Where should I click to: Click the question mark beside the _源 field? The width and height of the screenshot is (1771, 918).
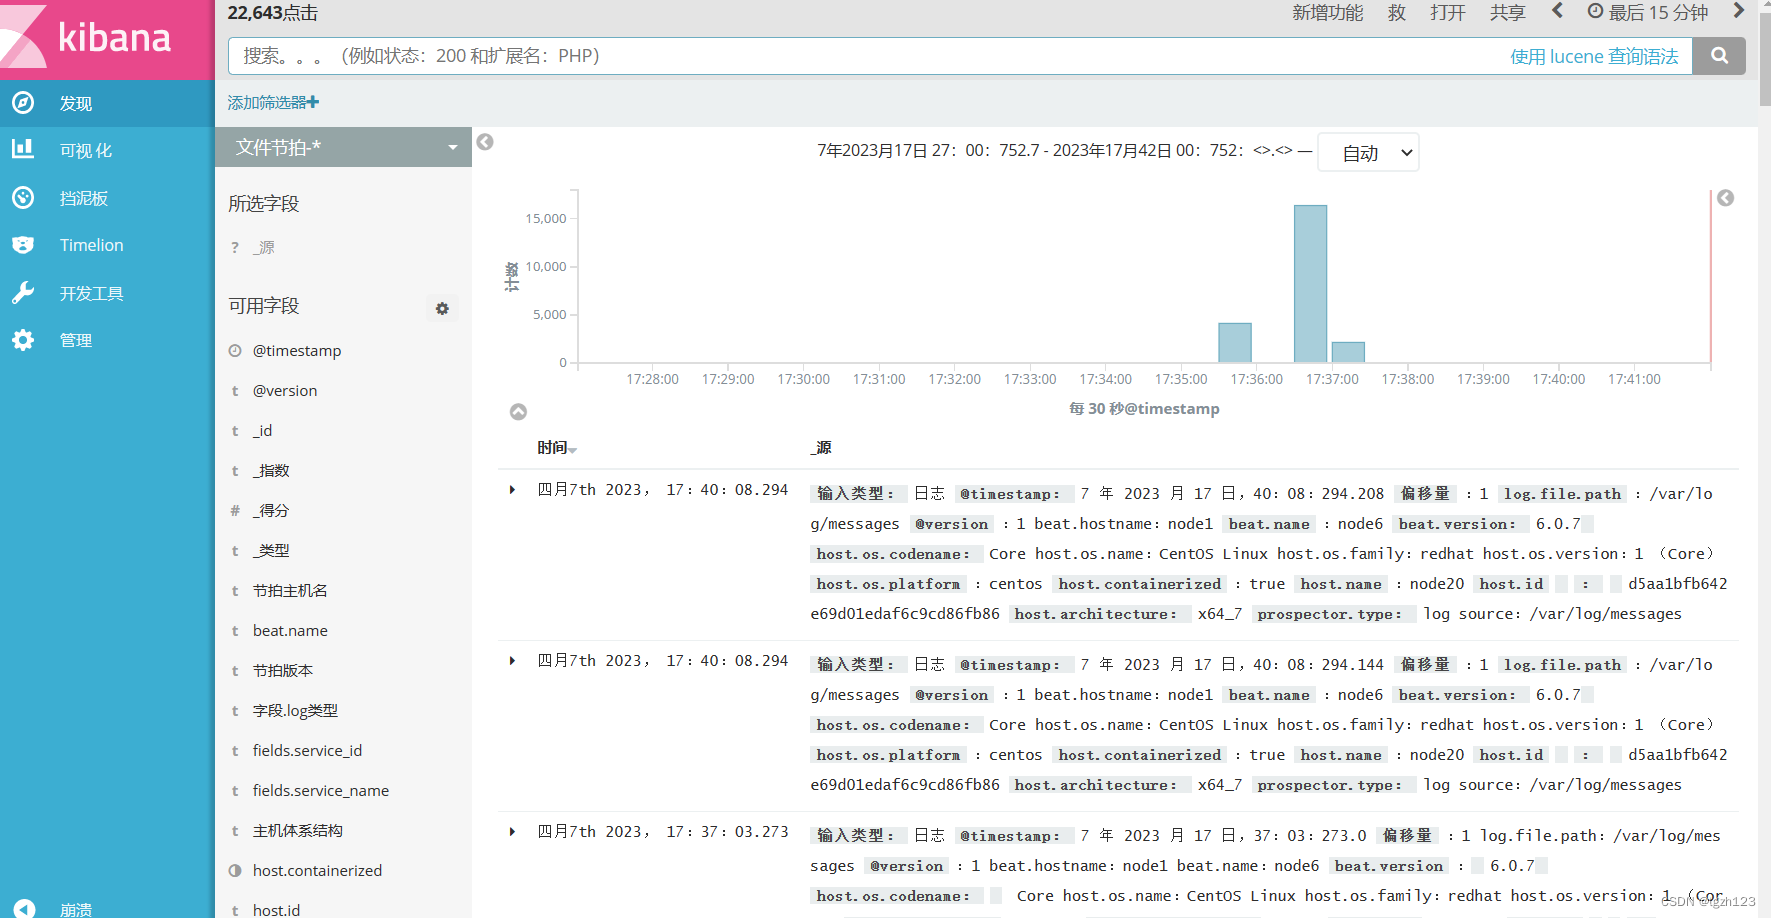(233, 247)
